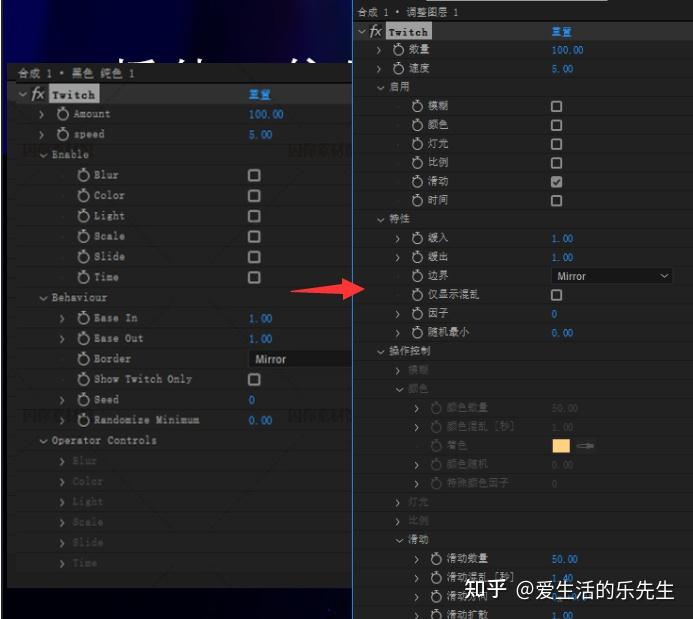This screenshot has height=619, width=693.
Task: Click the Reset link on left Twitch effect
Action: (x=260, y=94)
